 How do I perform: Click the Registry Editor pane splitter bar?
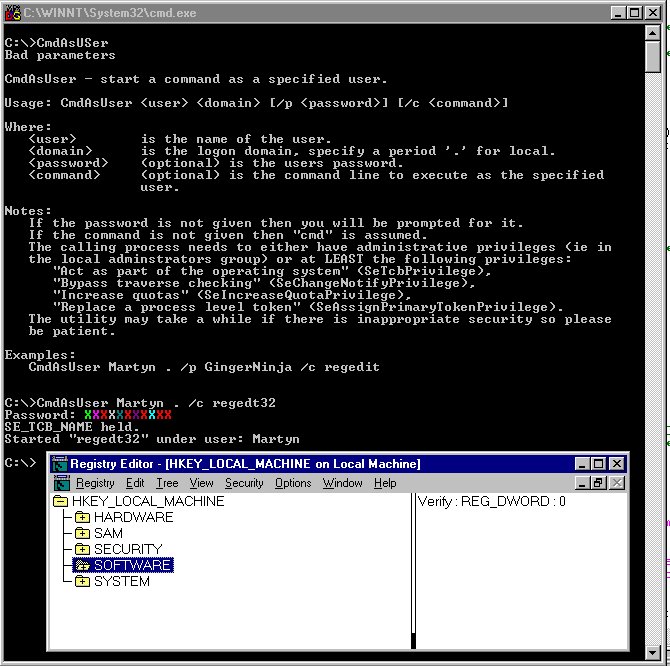pos(413,571)
